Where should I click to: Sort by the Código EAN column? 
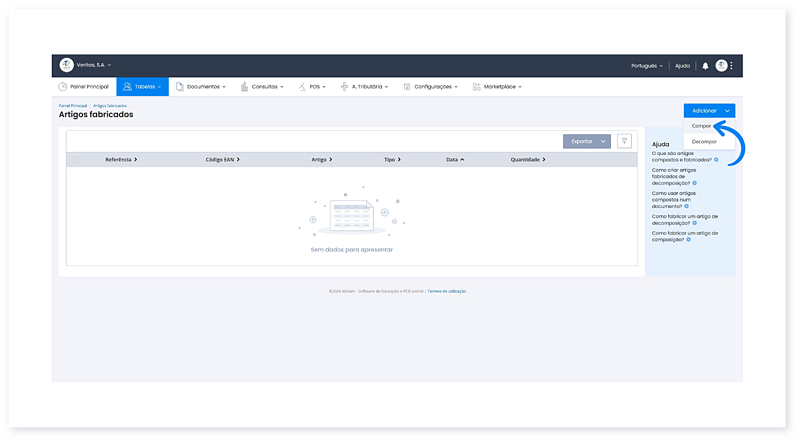tap(223, 160)
